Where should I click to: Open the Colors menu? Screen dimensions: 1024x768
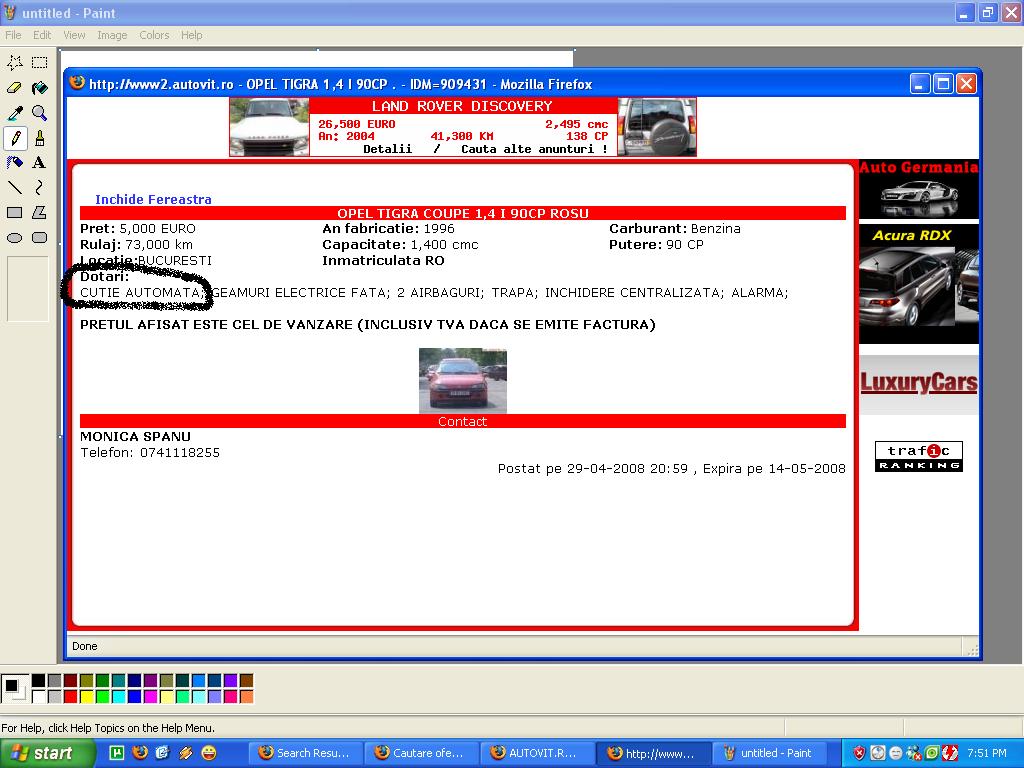coord(154,35)
